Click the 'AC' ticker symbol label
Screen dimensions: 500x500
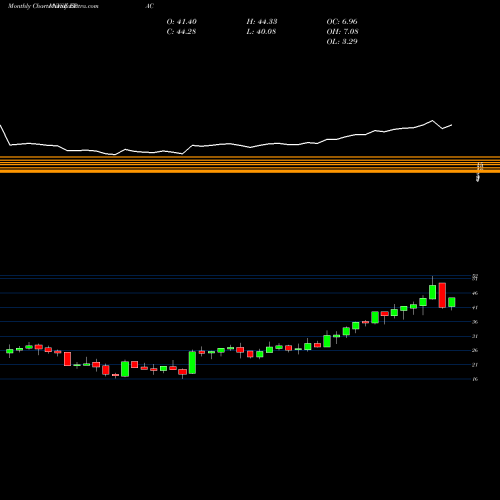150,6
